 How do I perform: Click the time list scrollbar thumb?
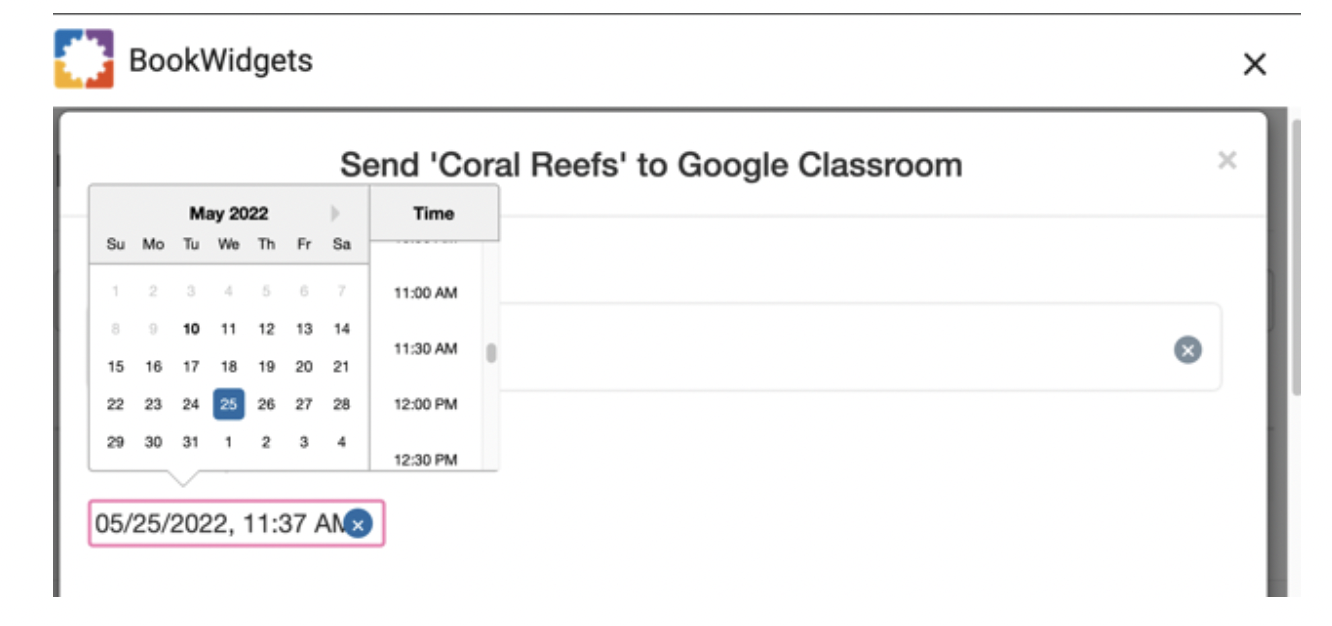click(491, 353)
